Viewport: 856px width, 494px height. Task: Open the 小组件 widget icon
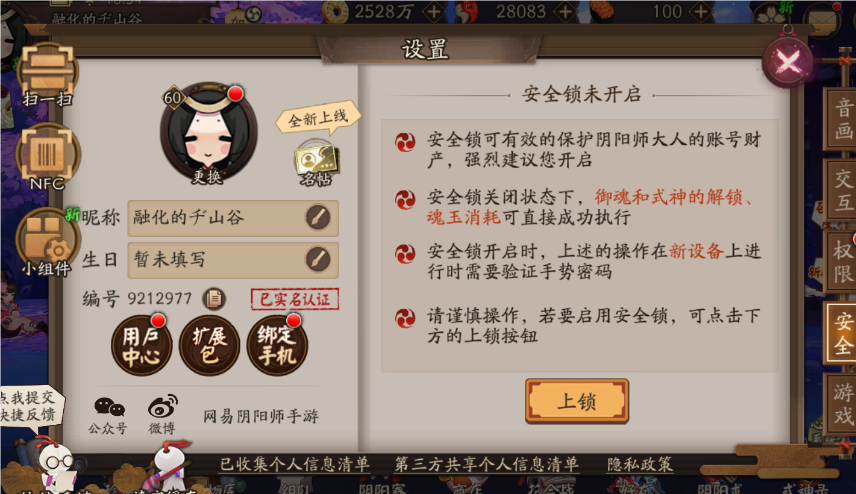(46, 241)
